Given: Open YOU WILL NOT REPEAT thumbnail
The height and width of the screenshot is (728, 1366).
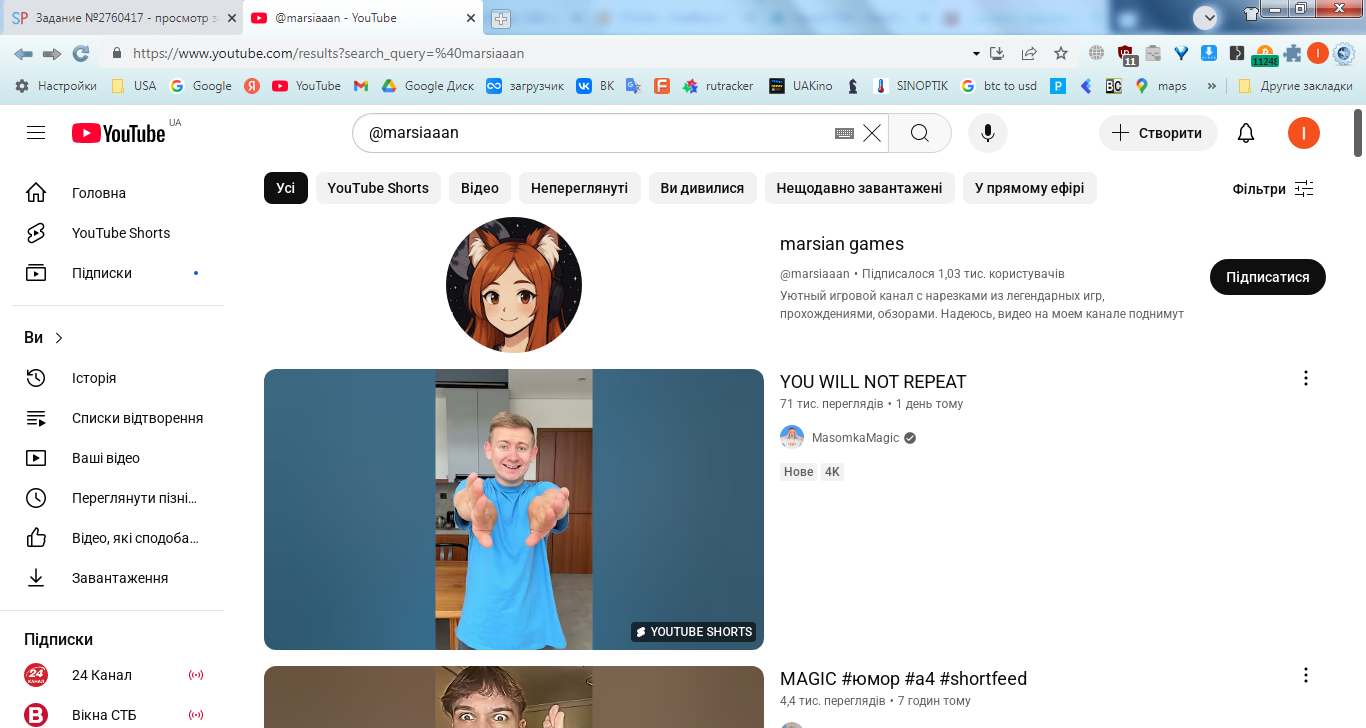Looking at the screenshot, I should [x=514, y=509].
